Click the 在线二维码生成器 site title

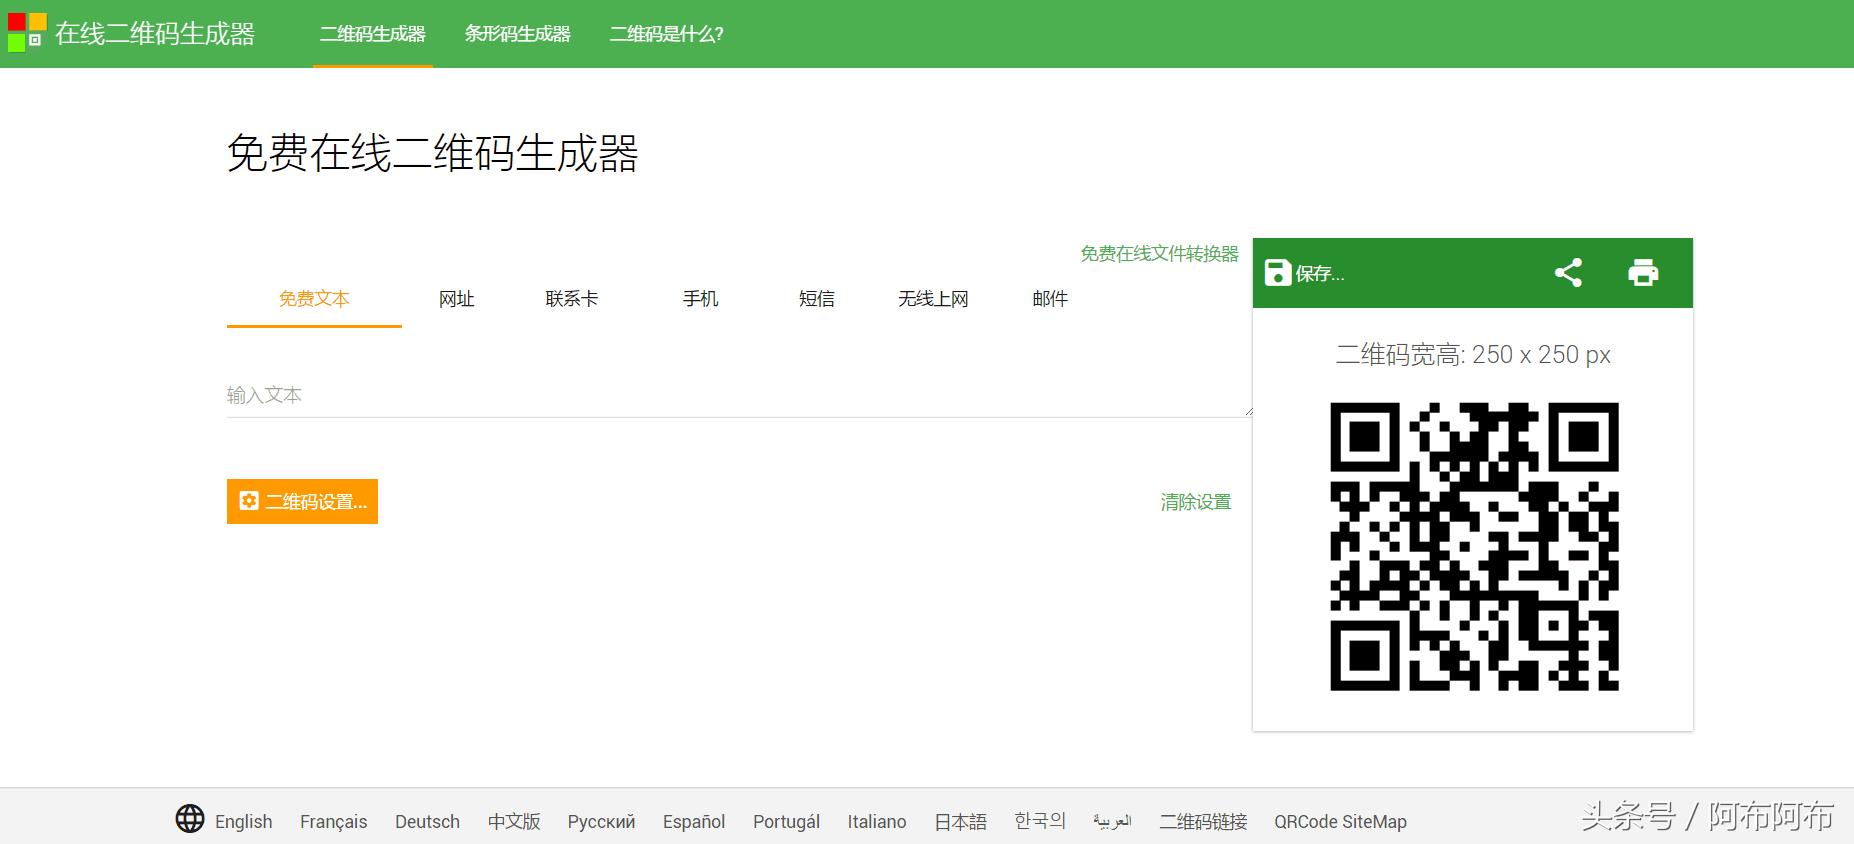(x=155, y=33)
